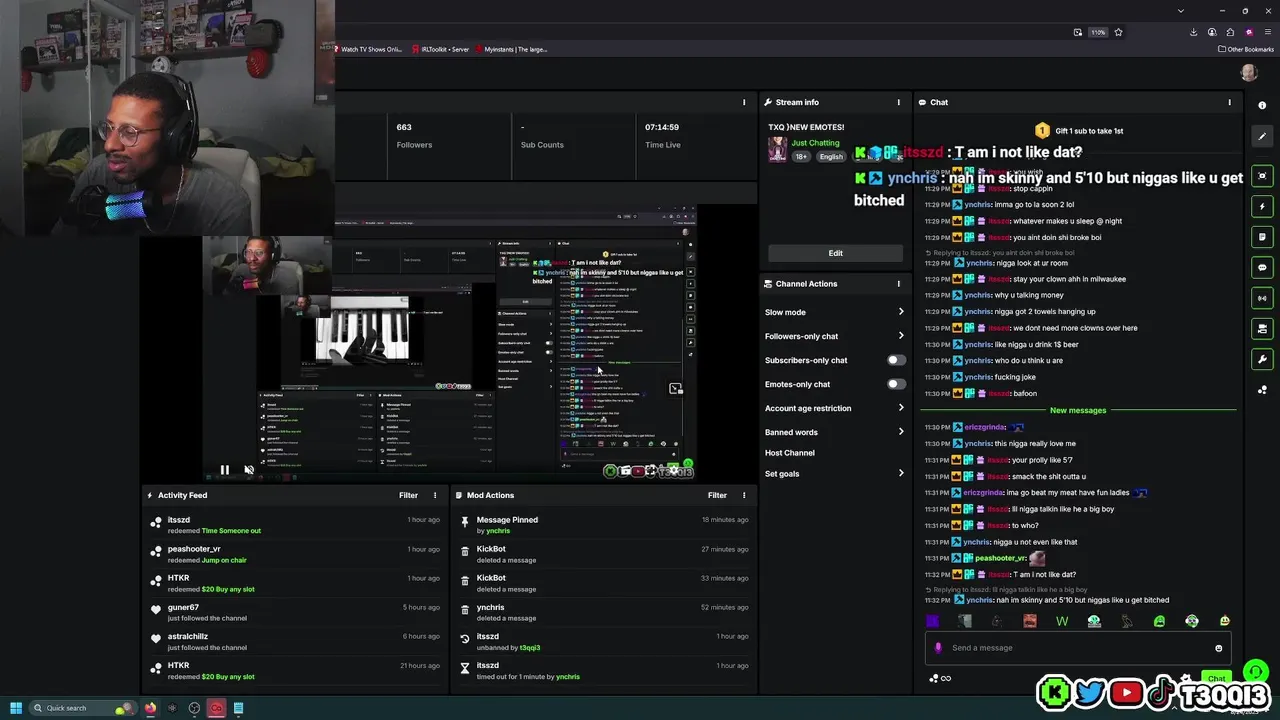Open the user profile avatar
1280x720 pixels.
click(1249, 72)
